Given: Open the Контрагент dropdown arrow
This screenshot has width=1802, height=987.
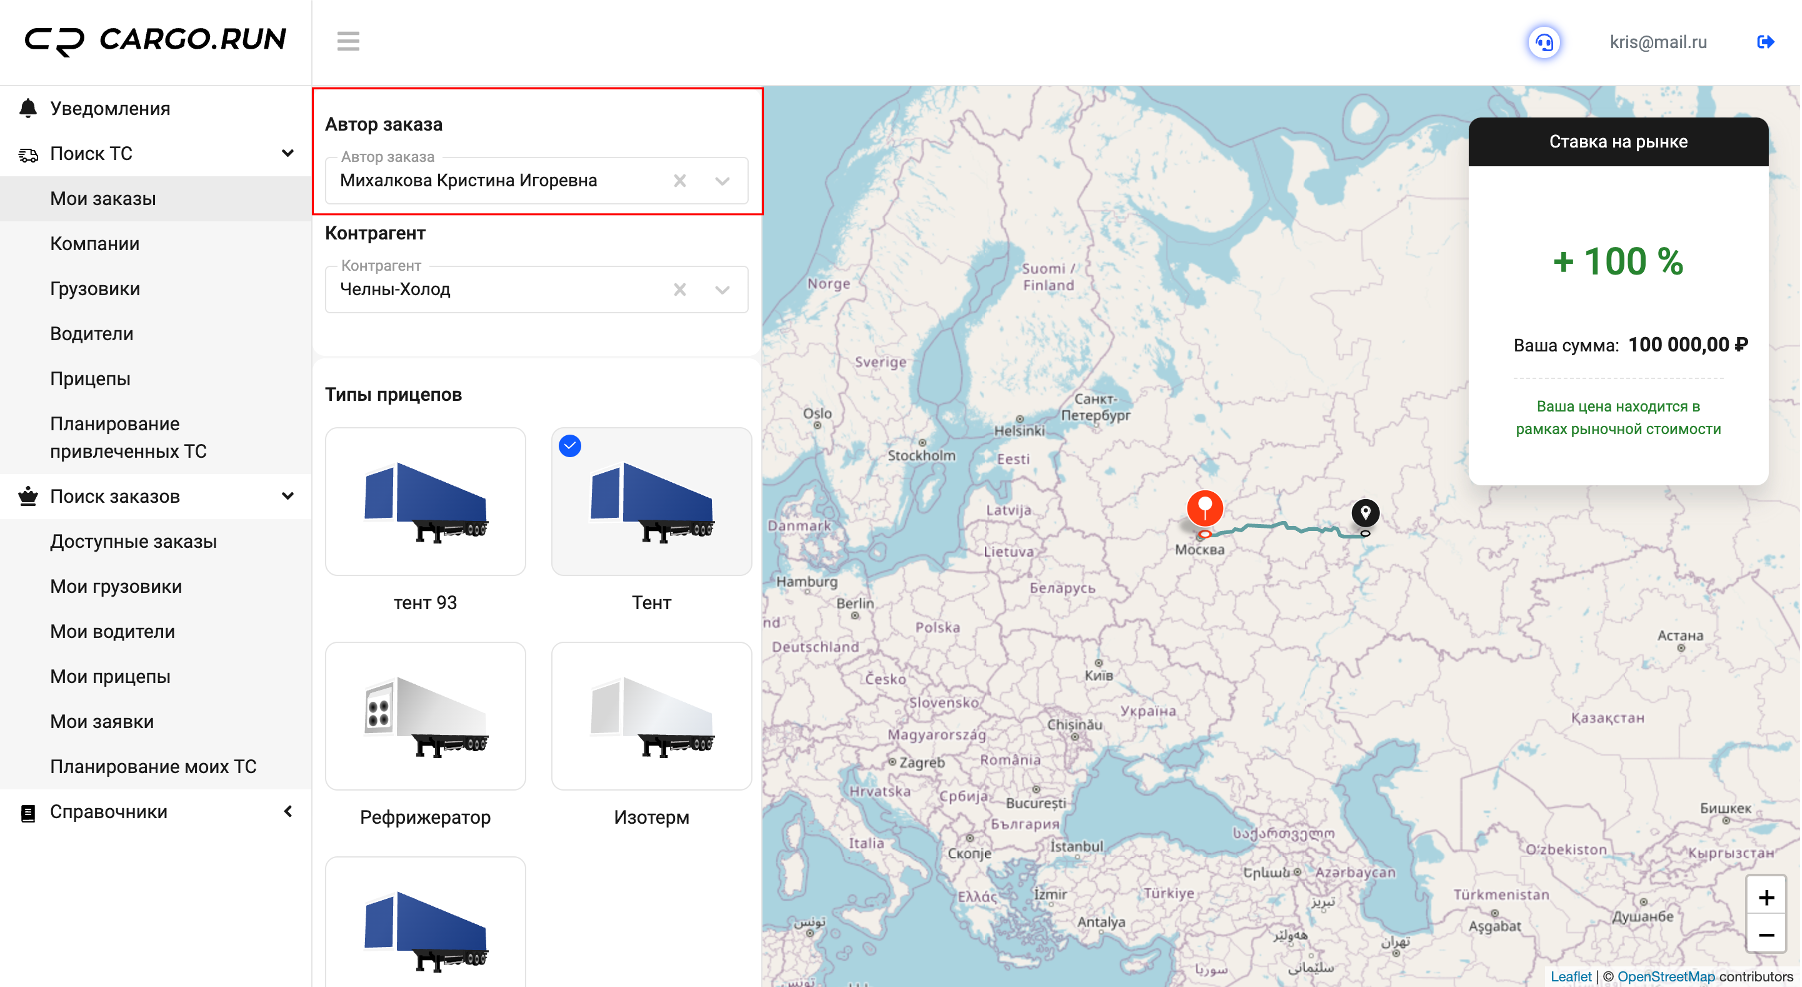Looking at the screenshot, I should pyautogui.click(x=723, y=290).
